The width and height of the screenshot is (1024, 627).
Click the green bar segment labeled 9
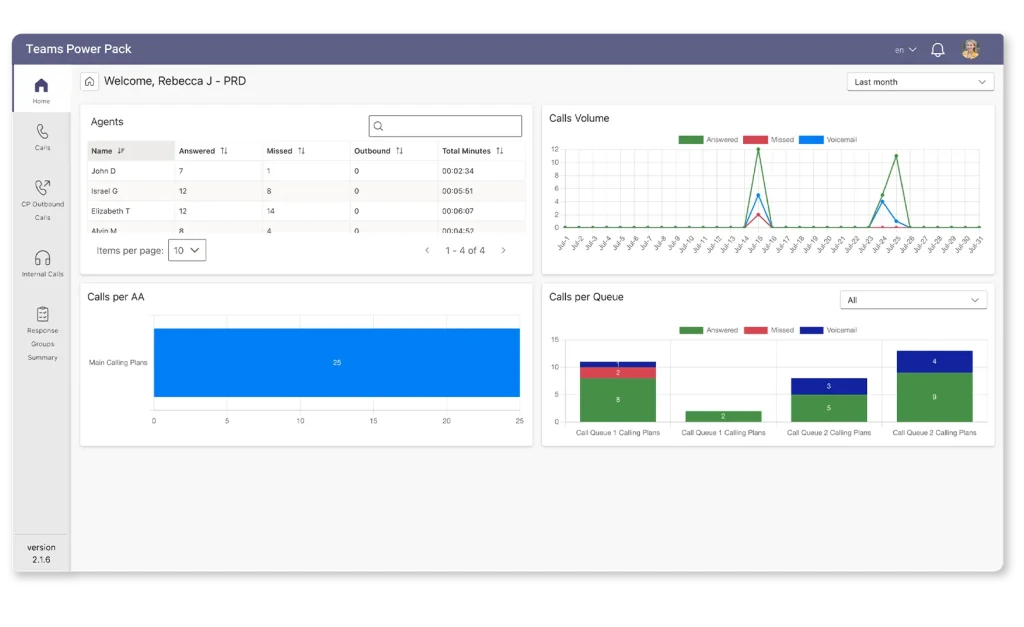[x=935, y=397]
